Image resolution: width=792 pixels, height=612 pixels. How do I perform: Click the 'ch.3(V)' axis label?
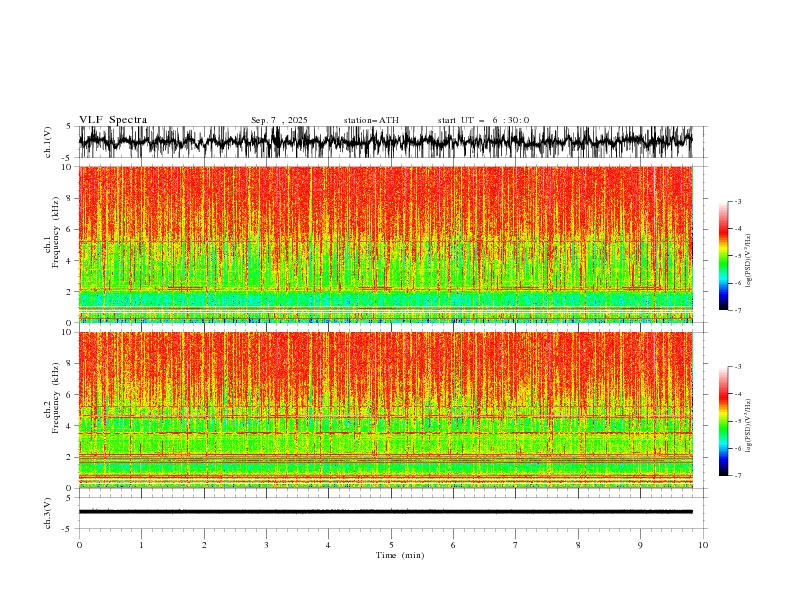pos(48,513)
